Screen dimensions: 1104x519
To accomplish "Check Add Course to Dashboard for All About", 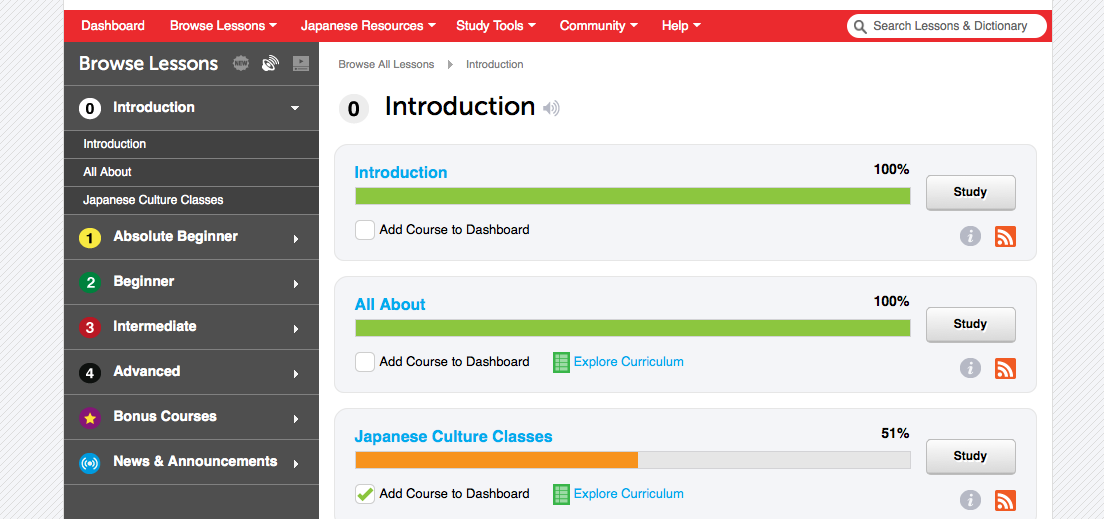I will coord(365,362).
